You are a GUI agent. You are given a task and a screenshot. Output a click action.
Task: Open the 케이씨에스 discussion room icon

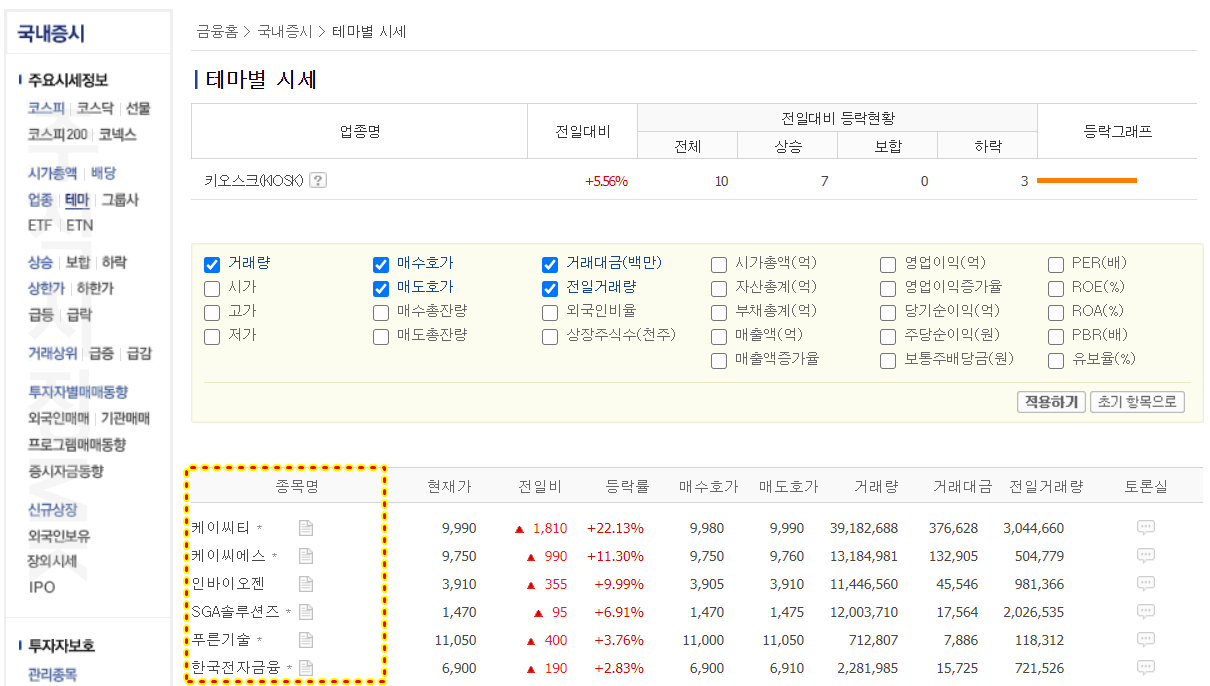(x=1146, y=556)
